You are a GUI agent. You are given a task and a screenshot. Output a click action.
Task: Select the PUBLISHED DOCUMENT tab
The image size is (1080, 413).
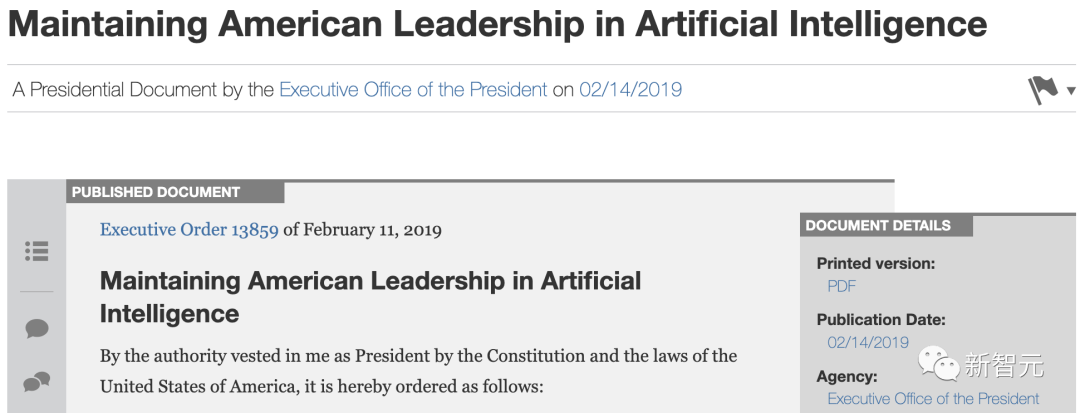(156, 192)
